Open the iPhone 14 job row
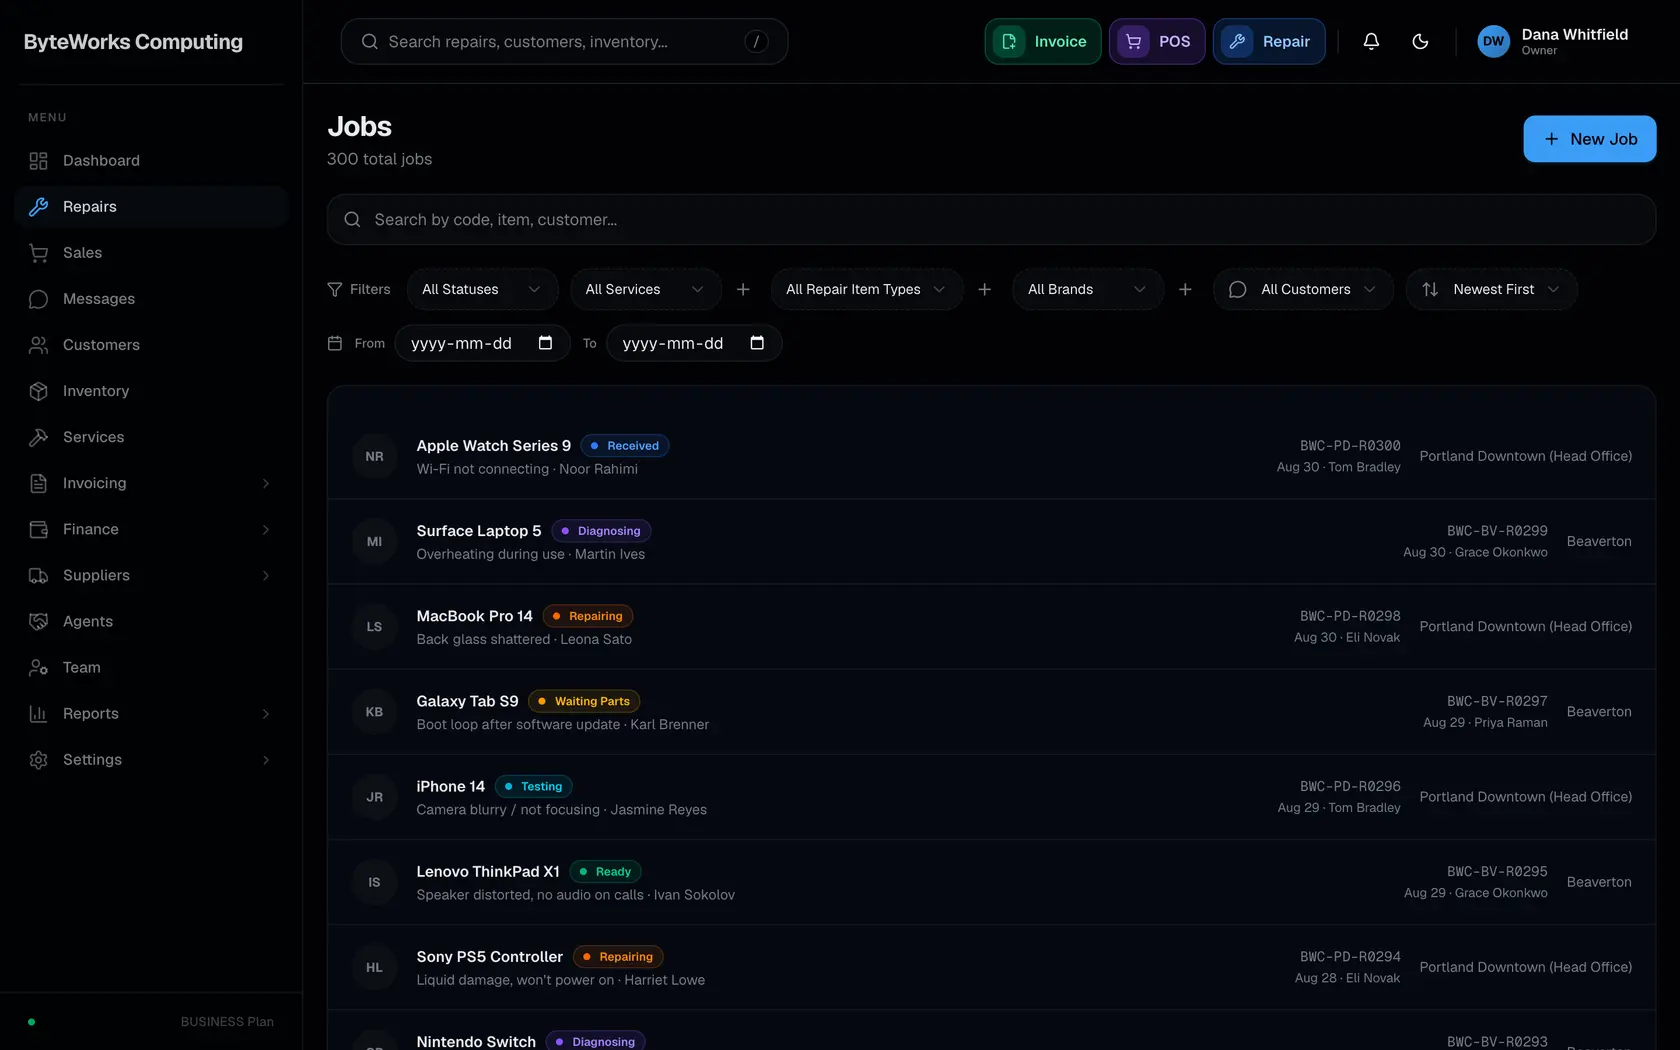The width and height of the screenshot is (1680, 1050). pyautogui.click(x=991, y=797)
